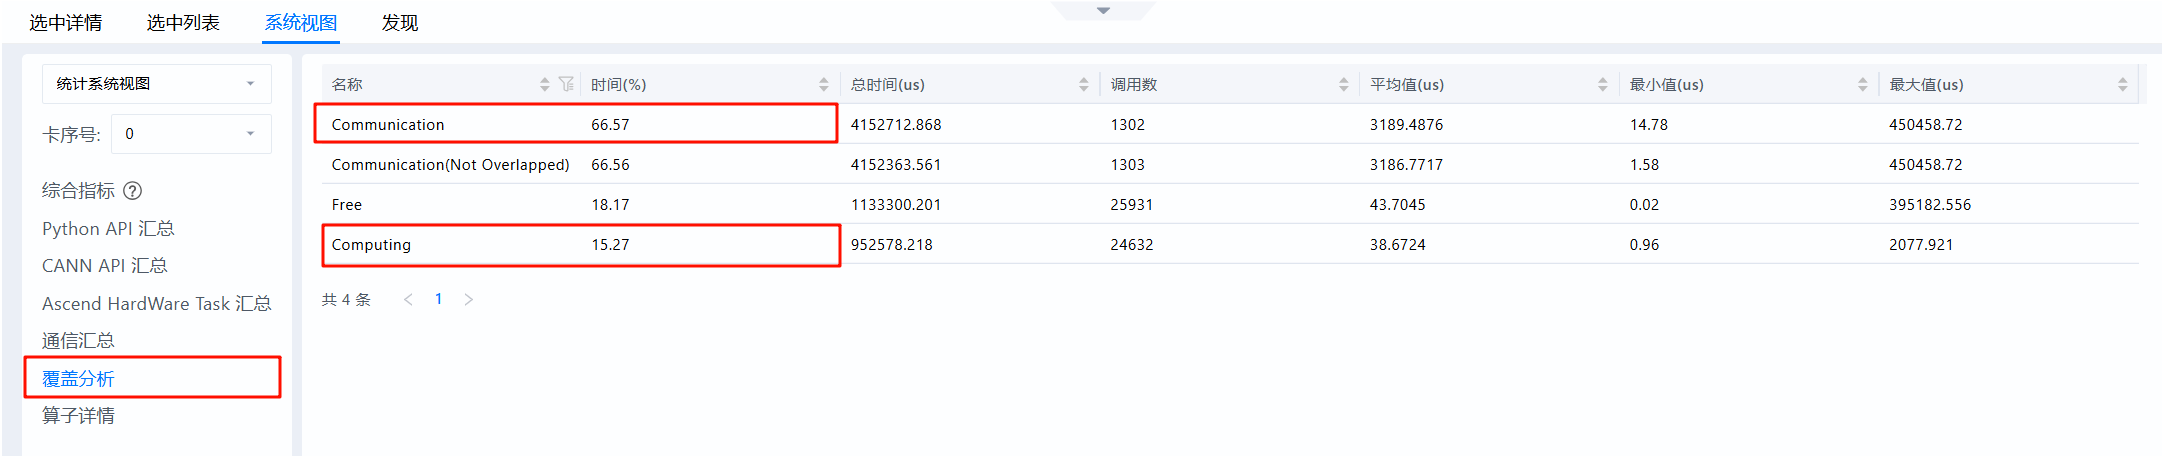Image resolution: width=2162 pixels, height=456 pixels.
Task: Click the 66.57 time percentage value
Action: 610,125
